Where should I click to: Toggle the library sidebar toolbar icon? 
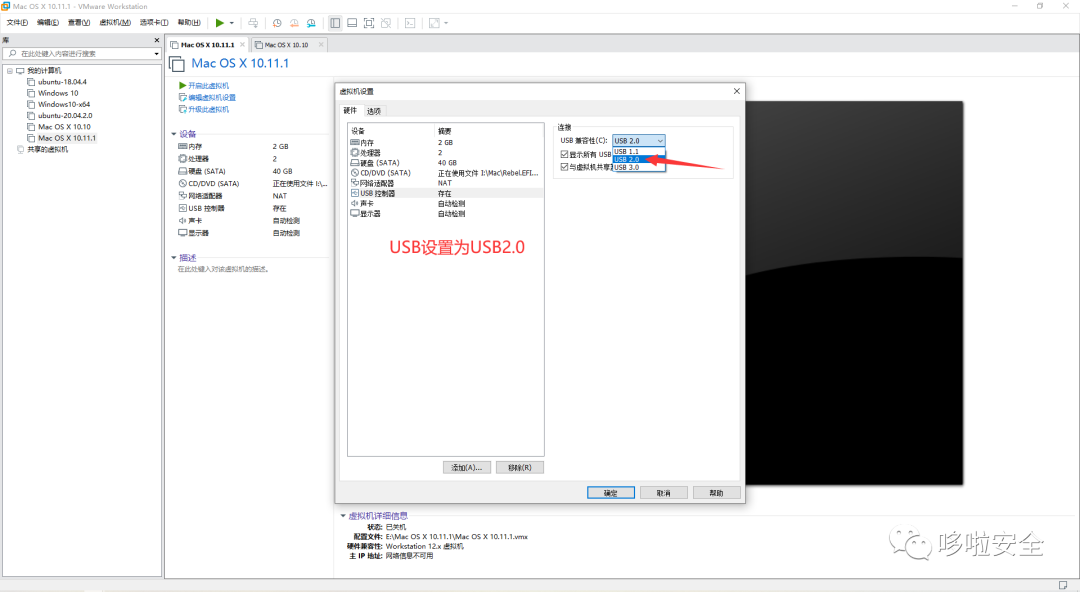(x=335, y=23)
